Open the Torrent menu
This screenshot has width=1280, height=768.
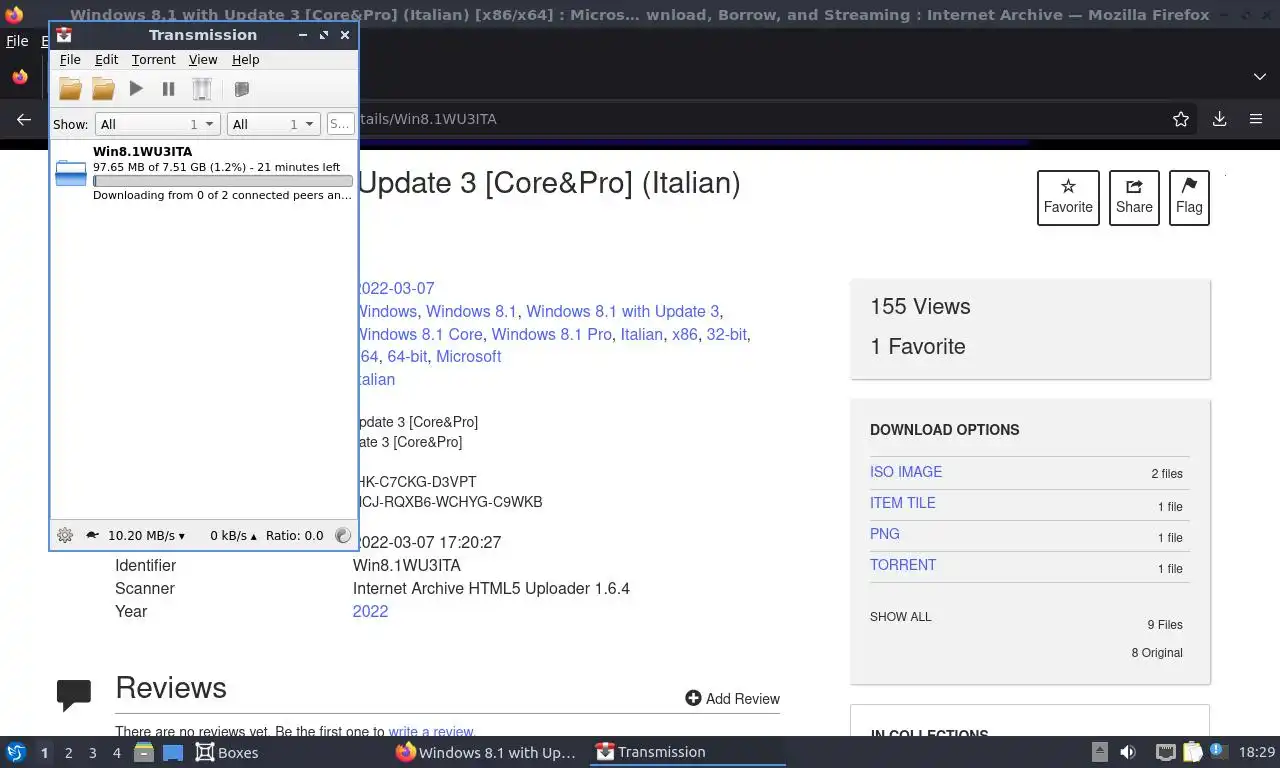(153, 60)
